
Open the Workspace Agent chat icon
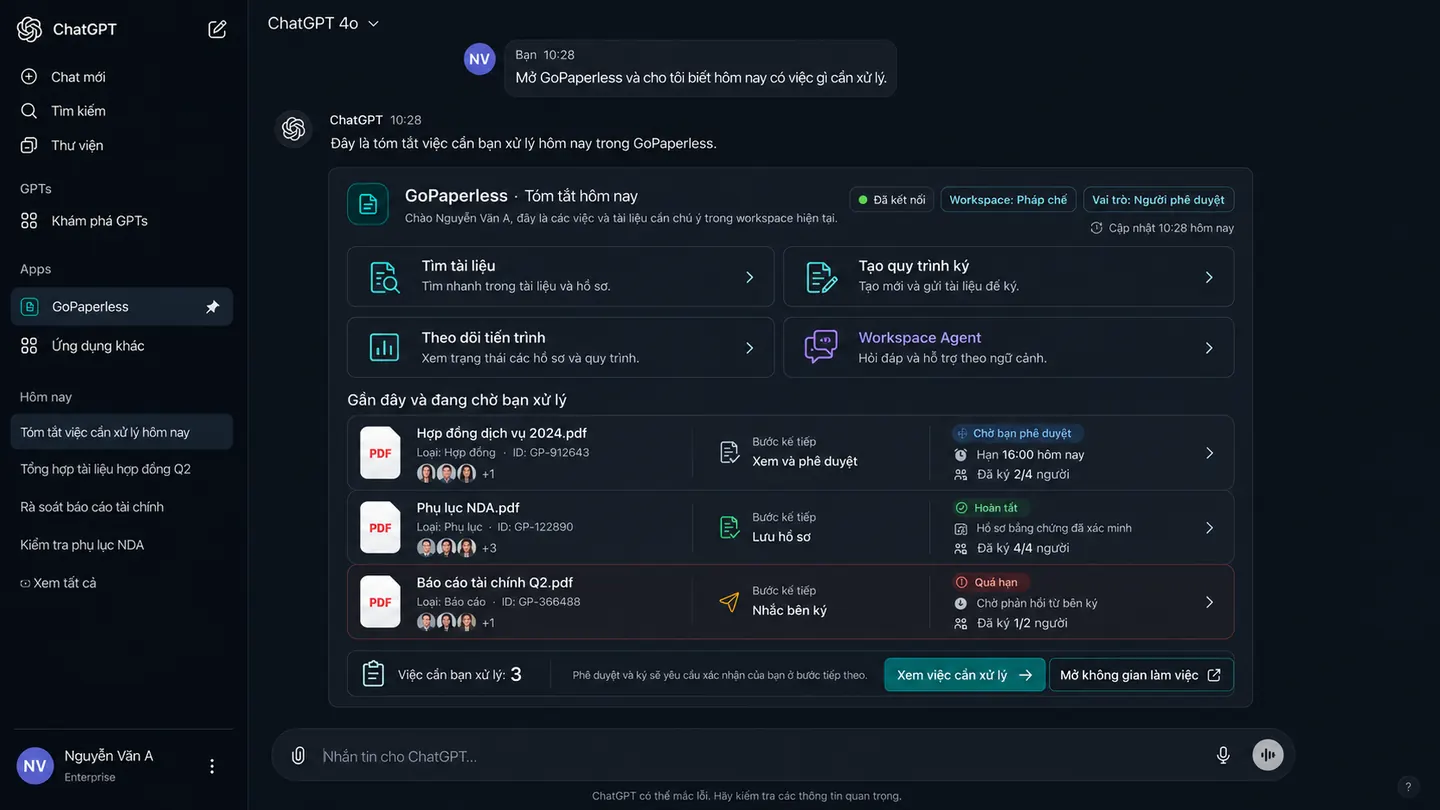(x=821, y=347)
